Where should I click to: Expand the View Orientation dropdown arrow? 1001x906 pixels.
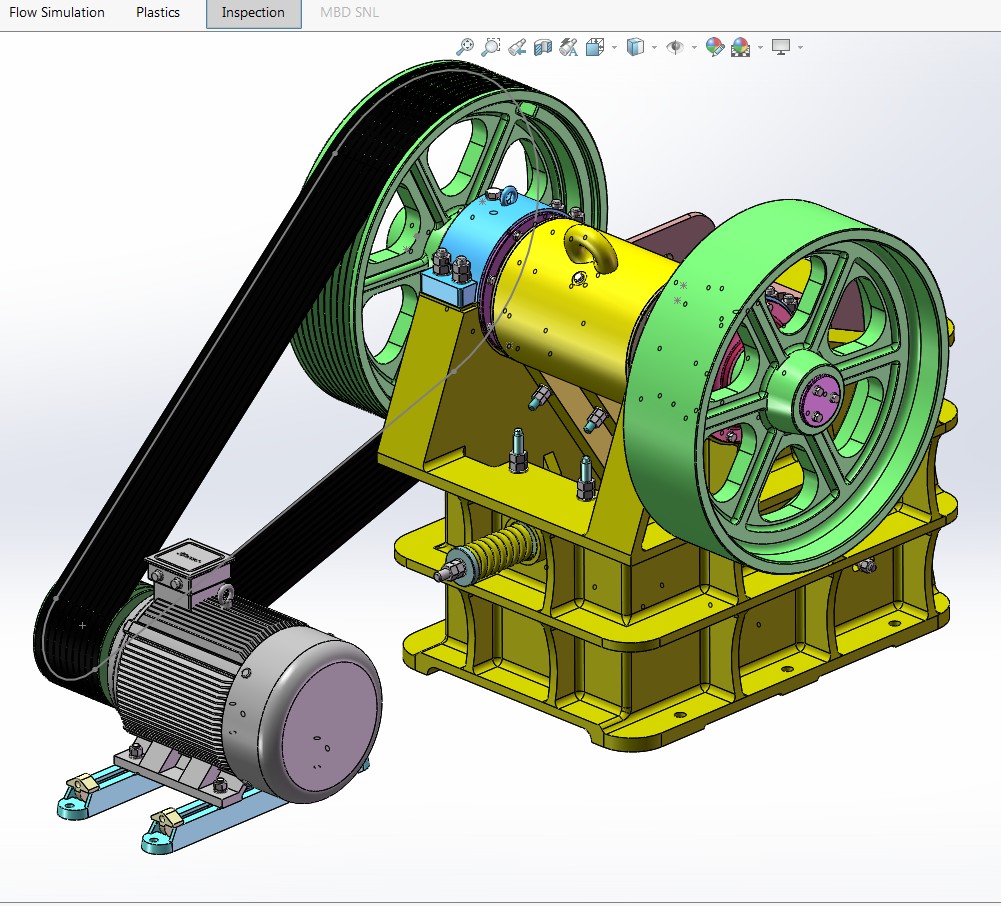[x=614, y=47]
